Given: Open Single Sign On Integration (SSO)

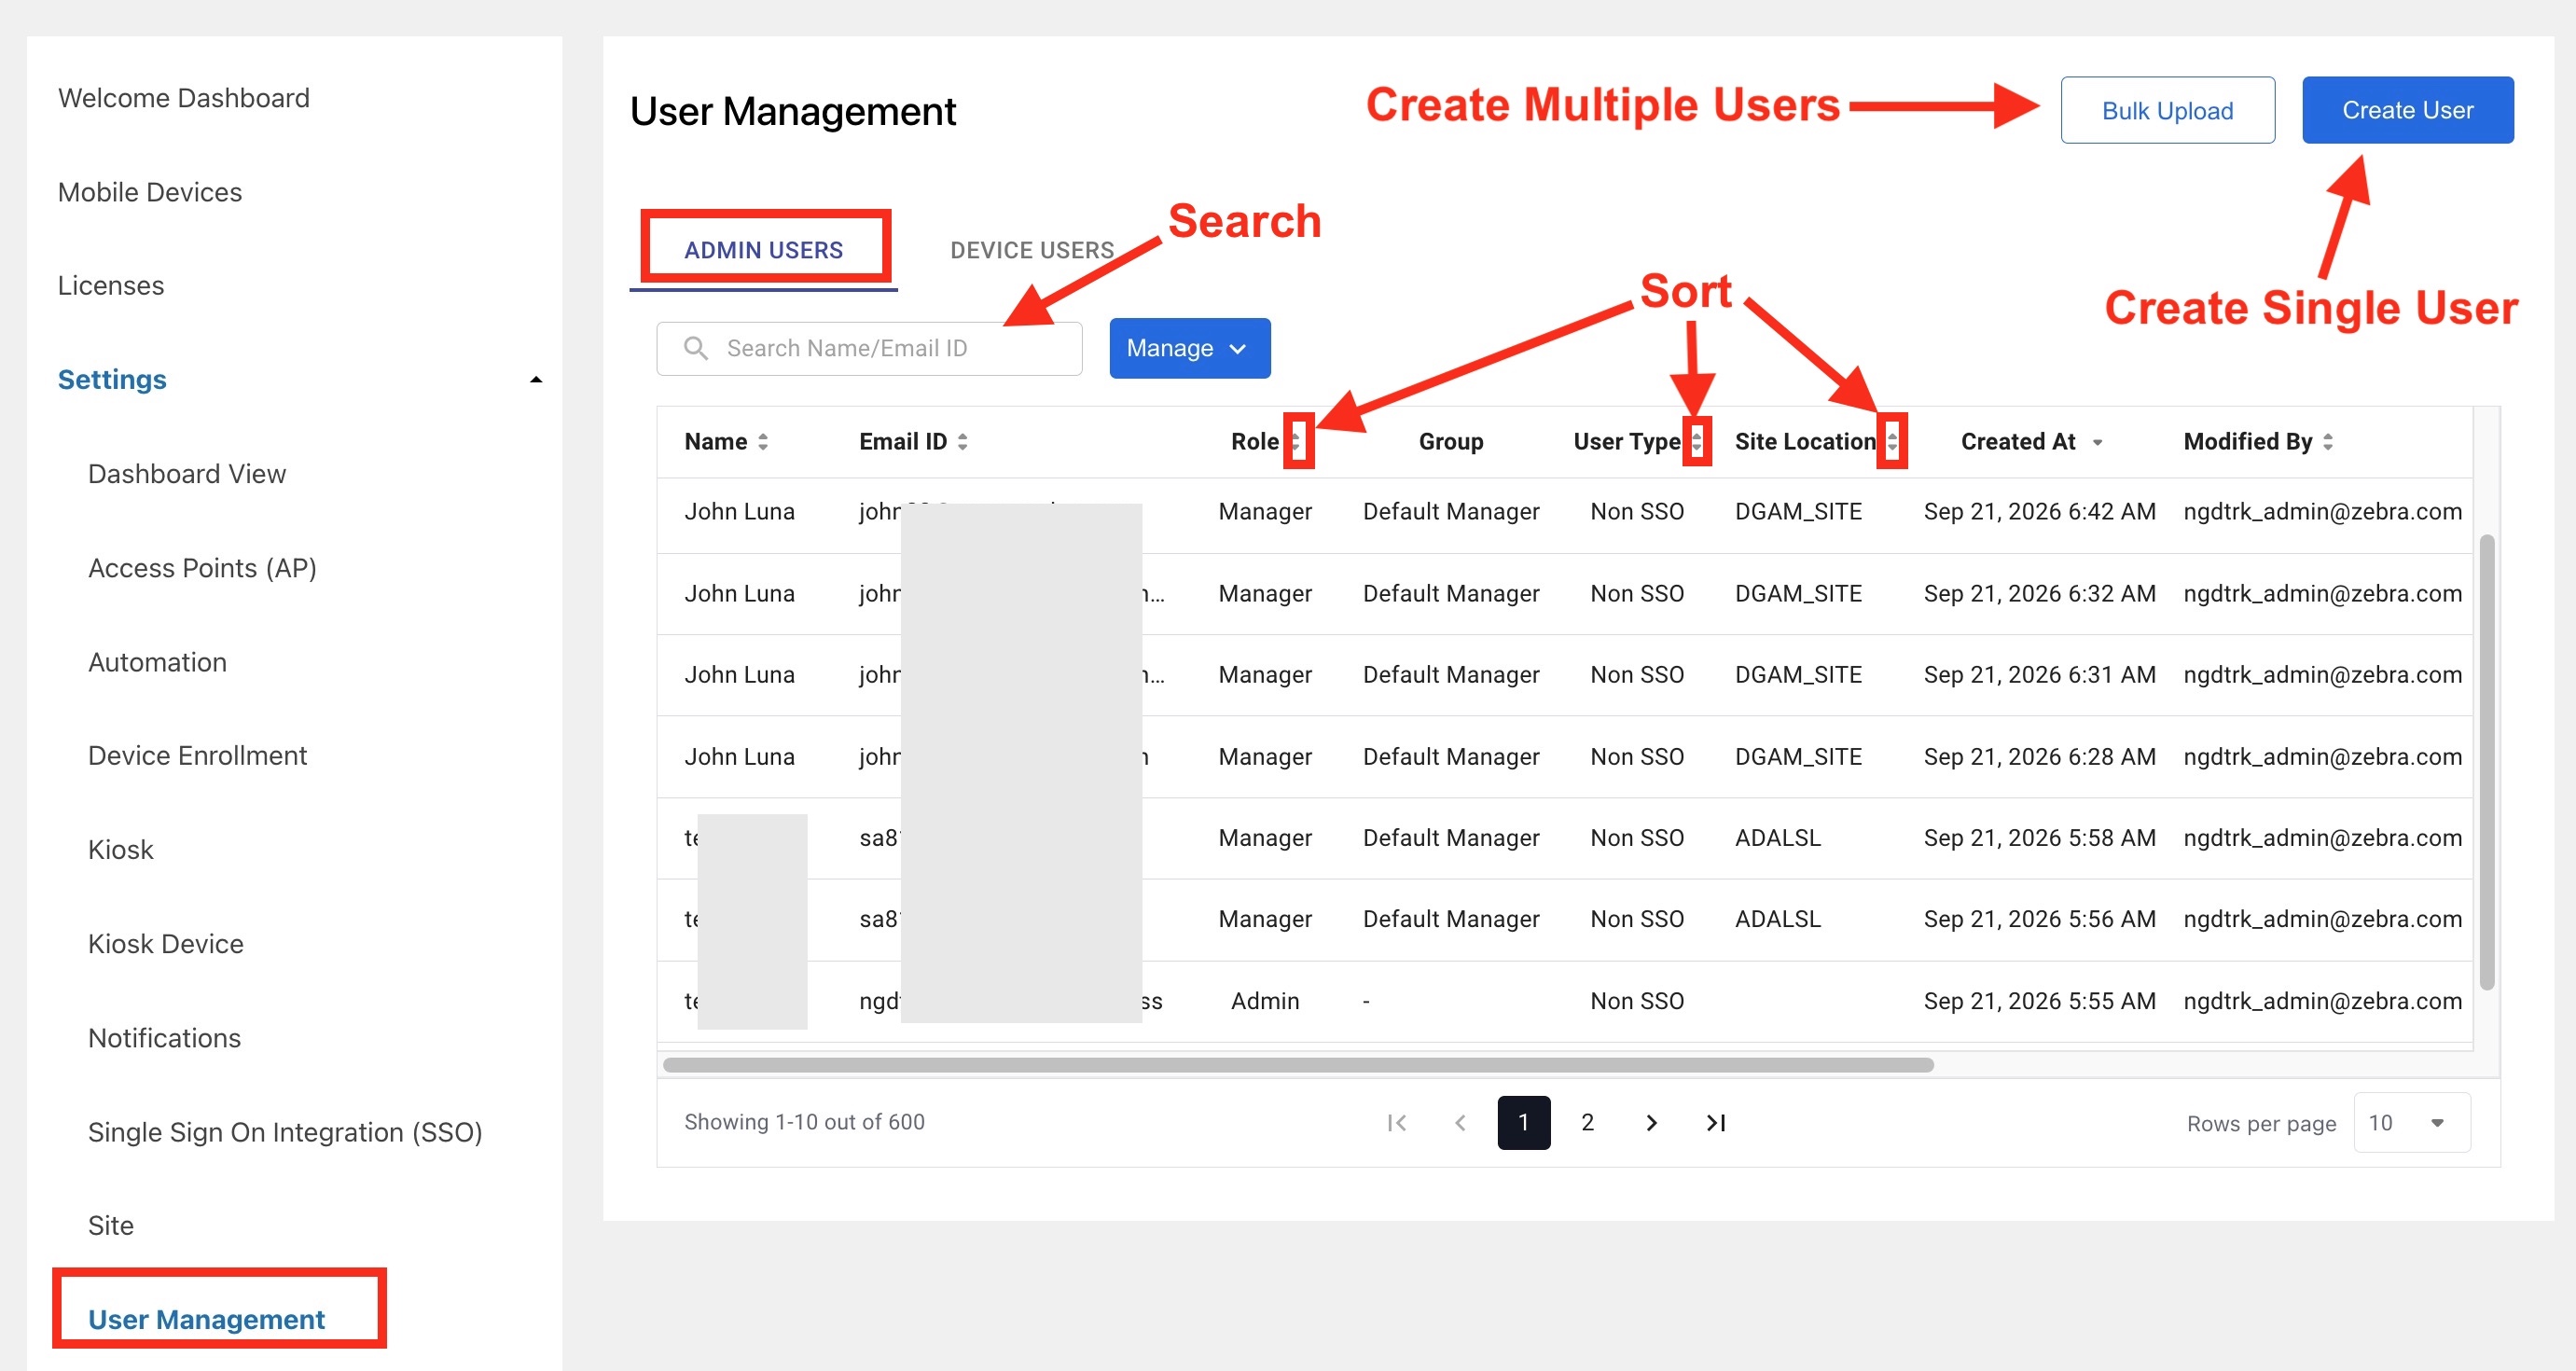Looking at the screenshot, I should pos(285,1132).
